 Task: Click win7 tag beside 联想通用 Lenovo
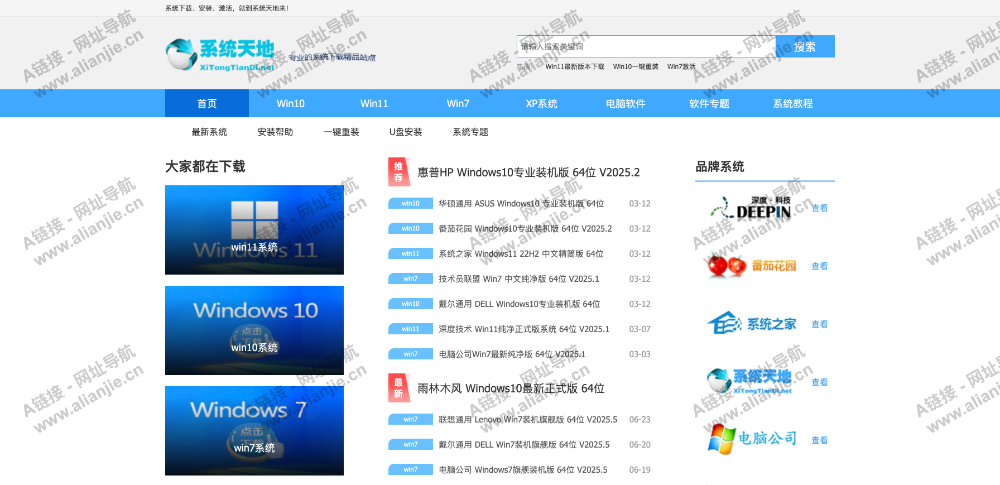(x=411, y=419)
